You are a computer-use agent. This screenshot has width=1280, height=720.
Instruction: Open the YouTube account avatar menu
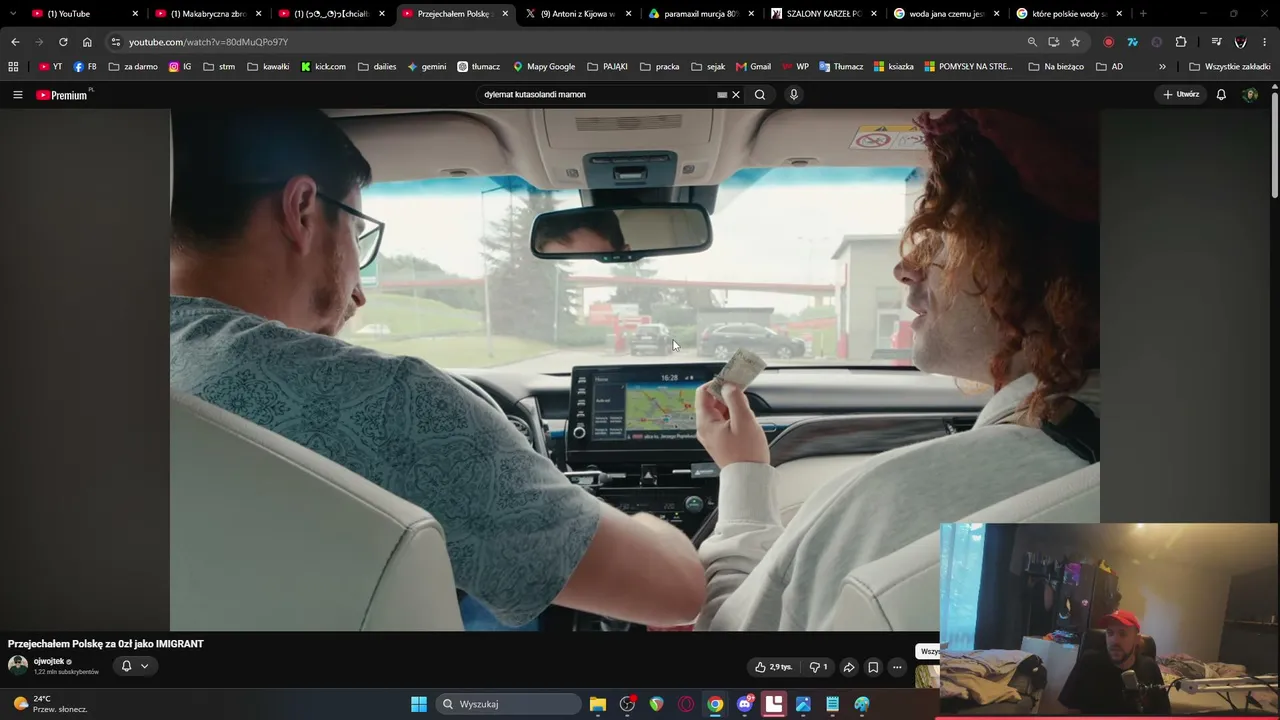coord(1250,95)
